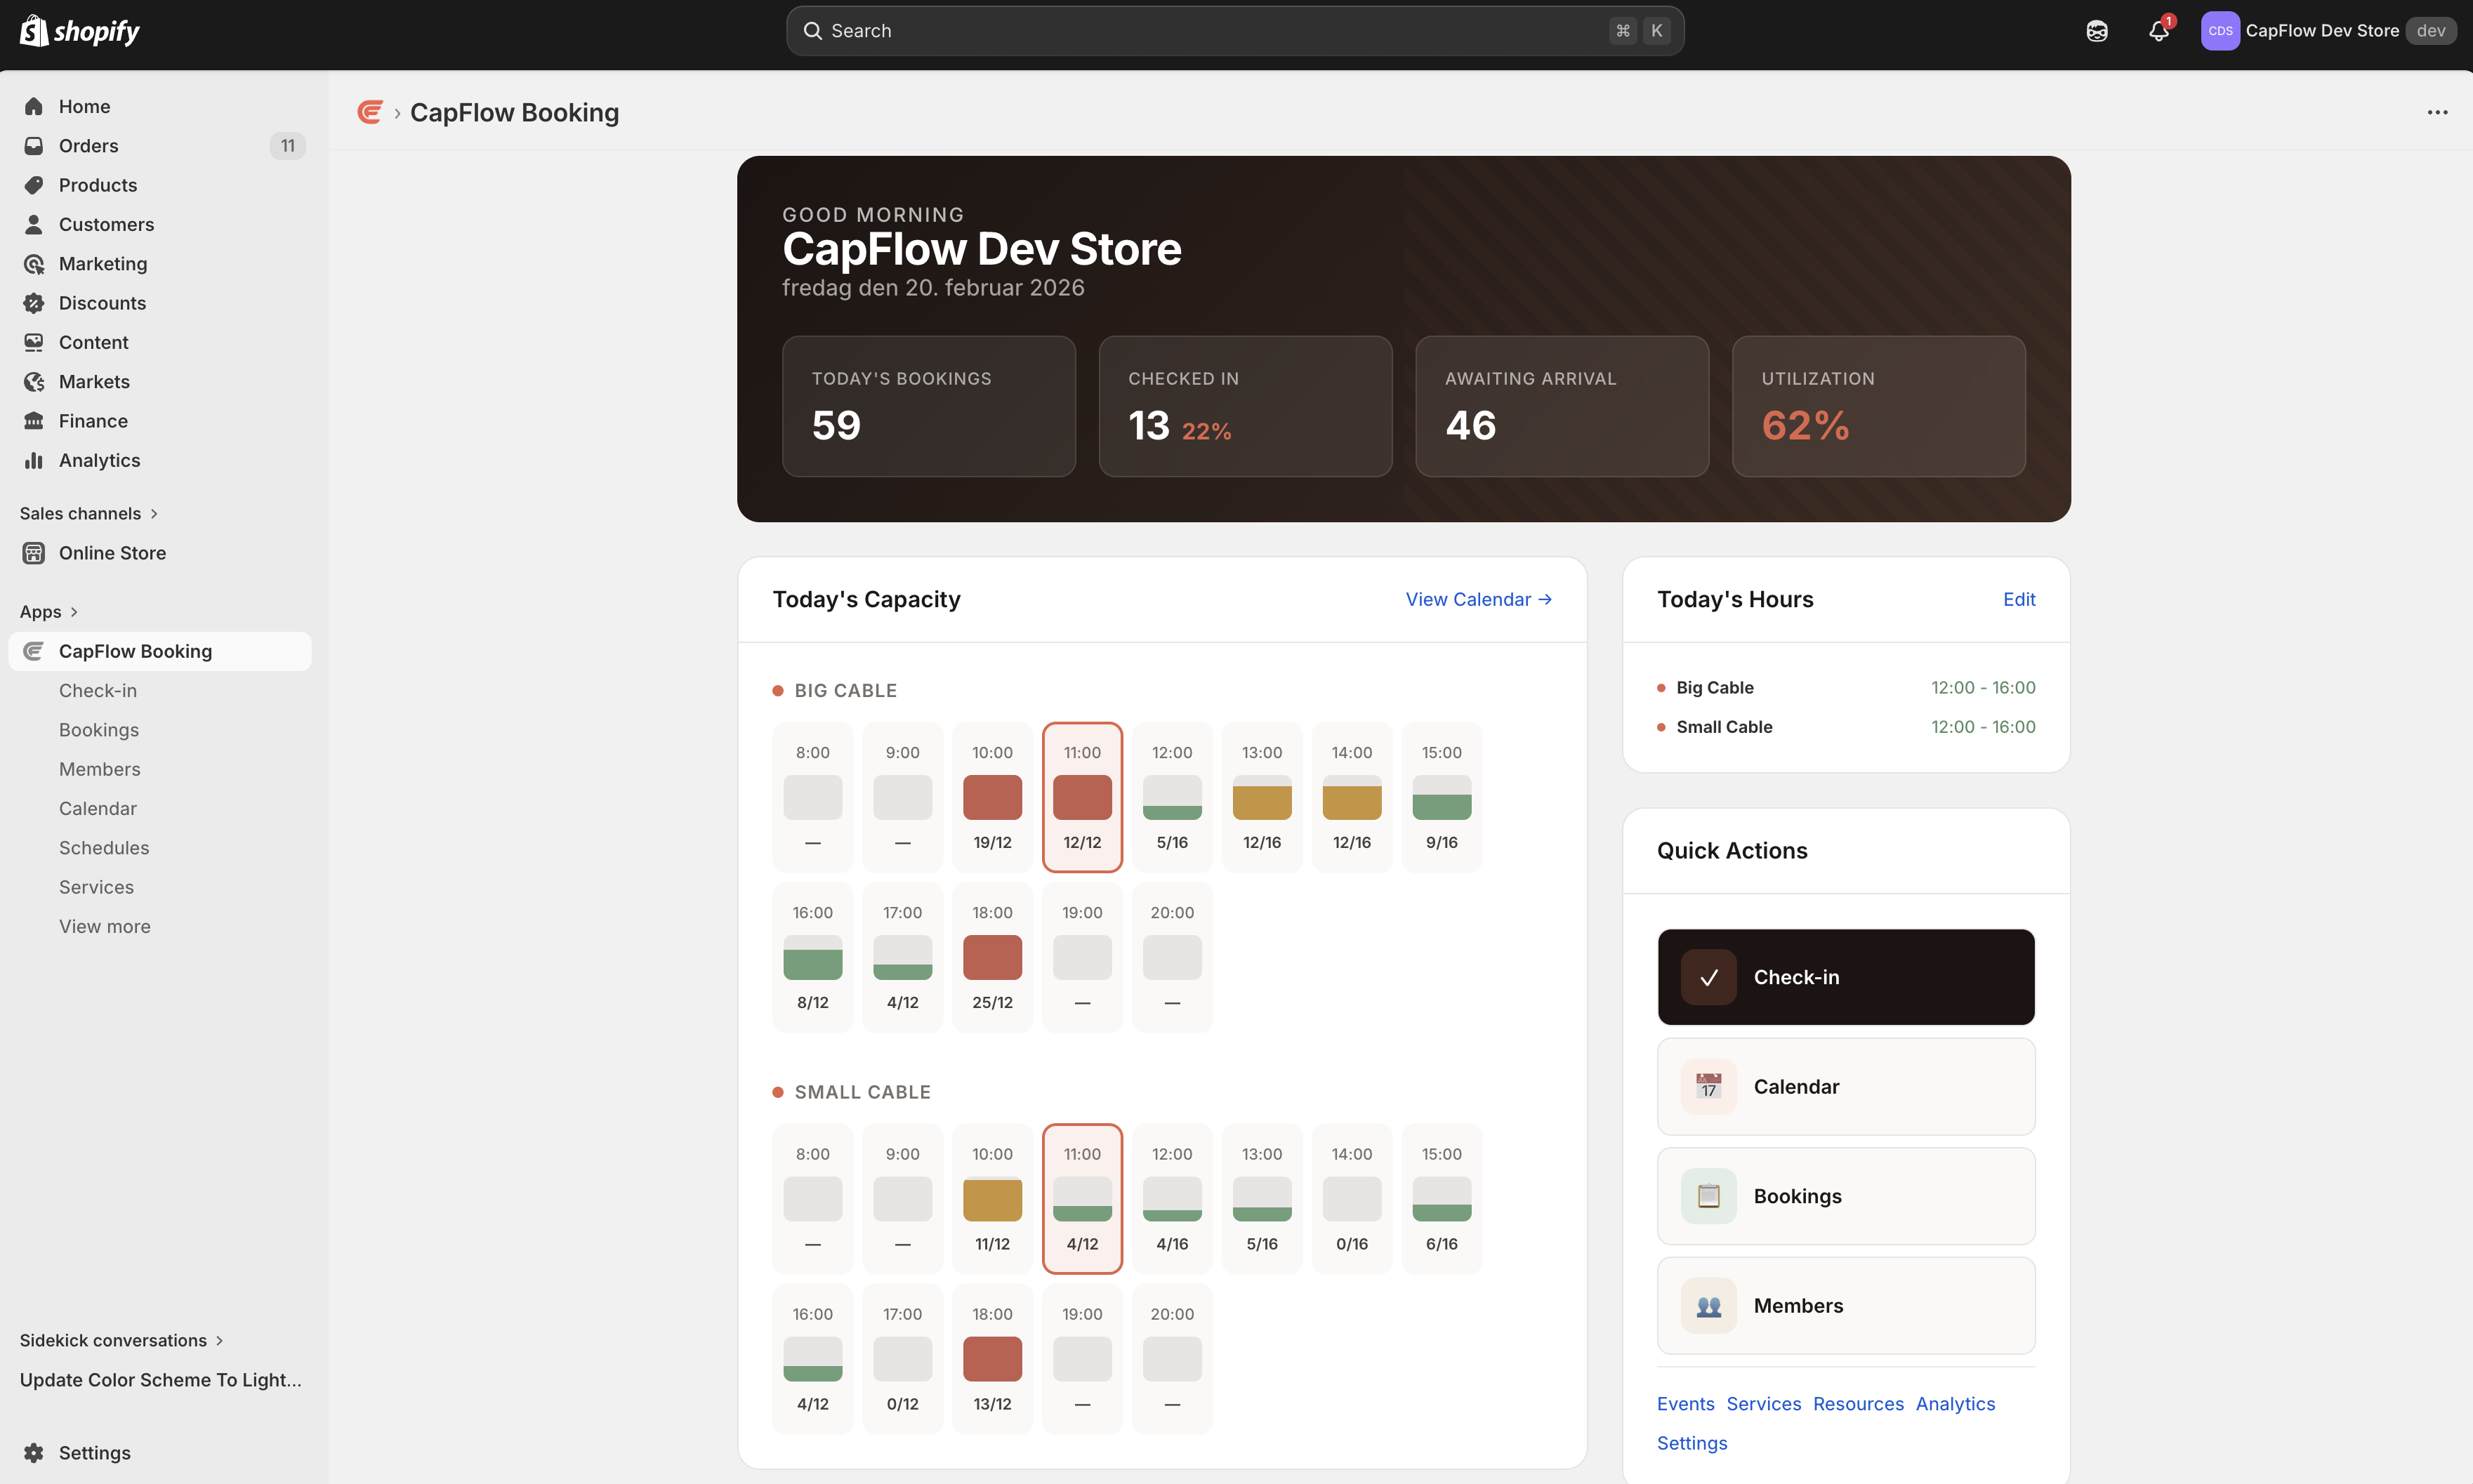
Task: Open Bookings under CapFlow Booking
Action: coord(98,729)
